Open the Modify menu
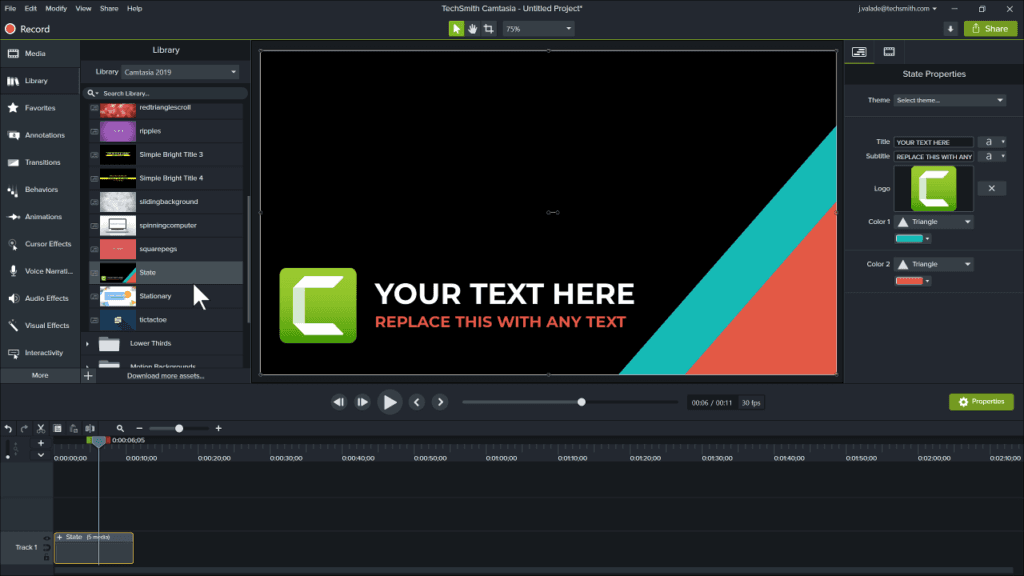1024x576 pixels. coord(56,8)
